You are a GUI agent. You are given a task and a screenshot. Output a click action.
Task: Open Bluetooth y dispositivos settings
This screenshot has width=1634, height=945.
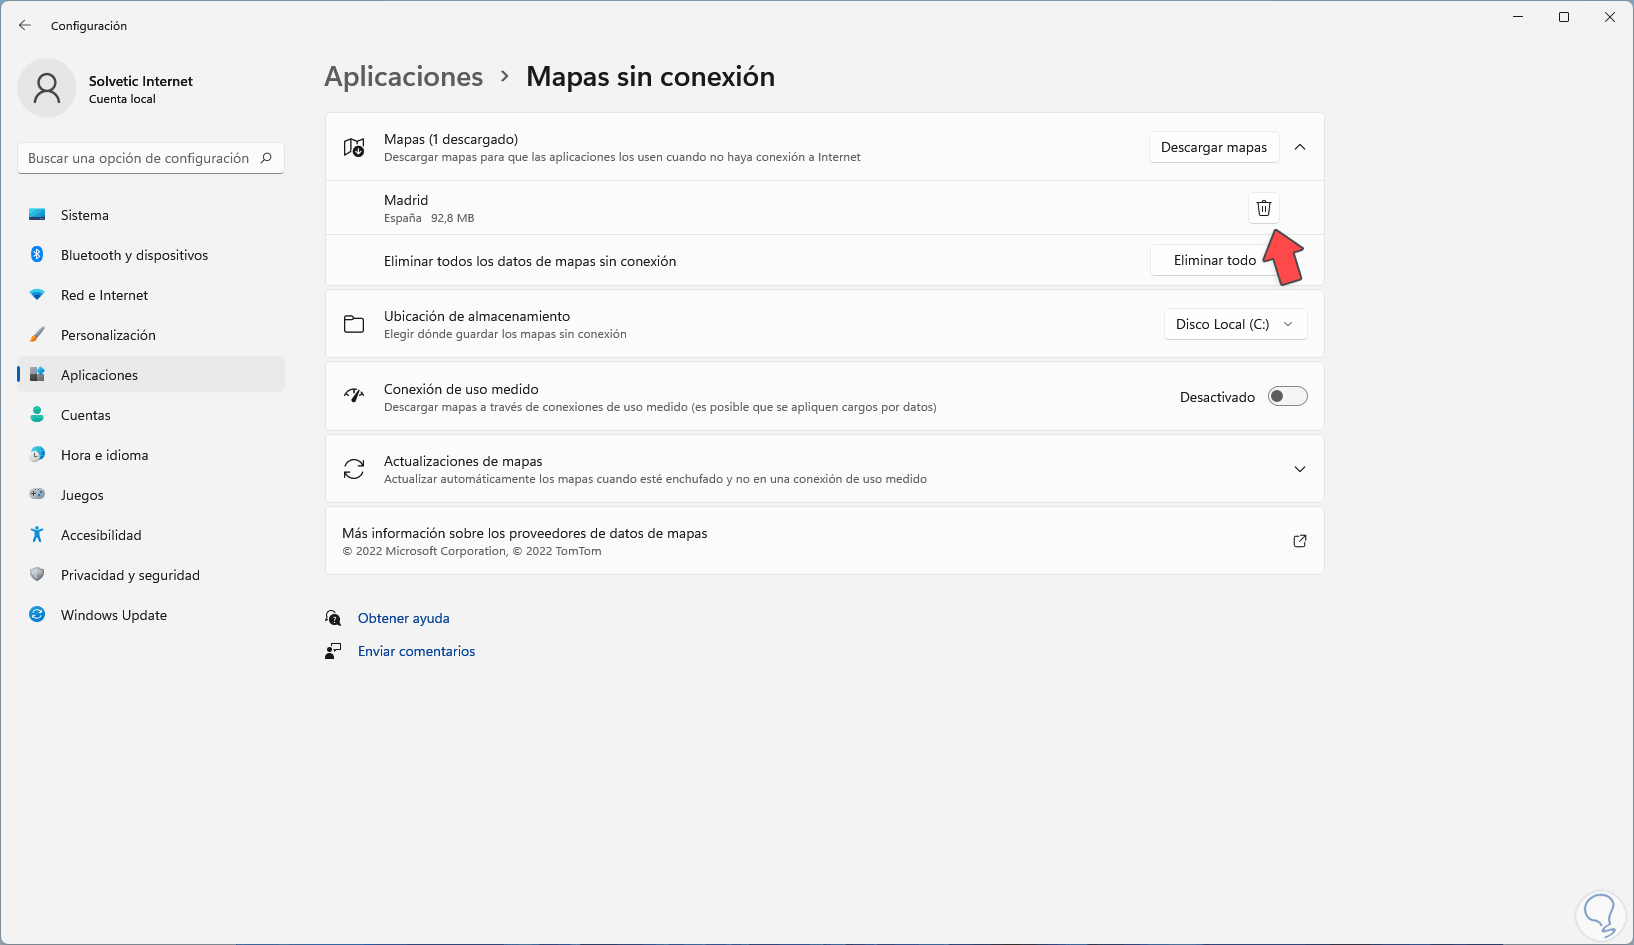(x=134, y=255)
